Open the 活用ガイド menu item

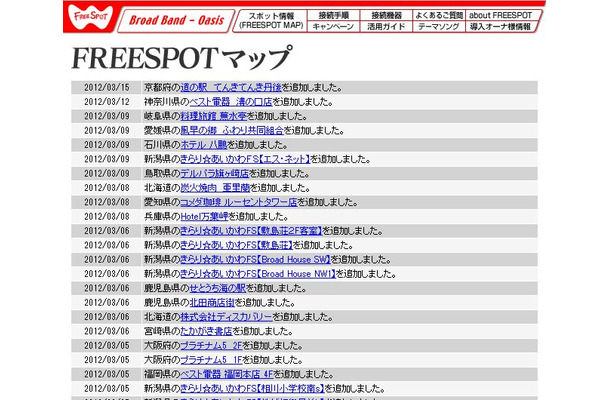coord(386,26)
